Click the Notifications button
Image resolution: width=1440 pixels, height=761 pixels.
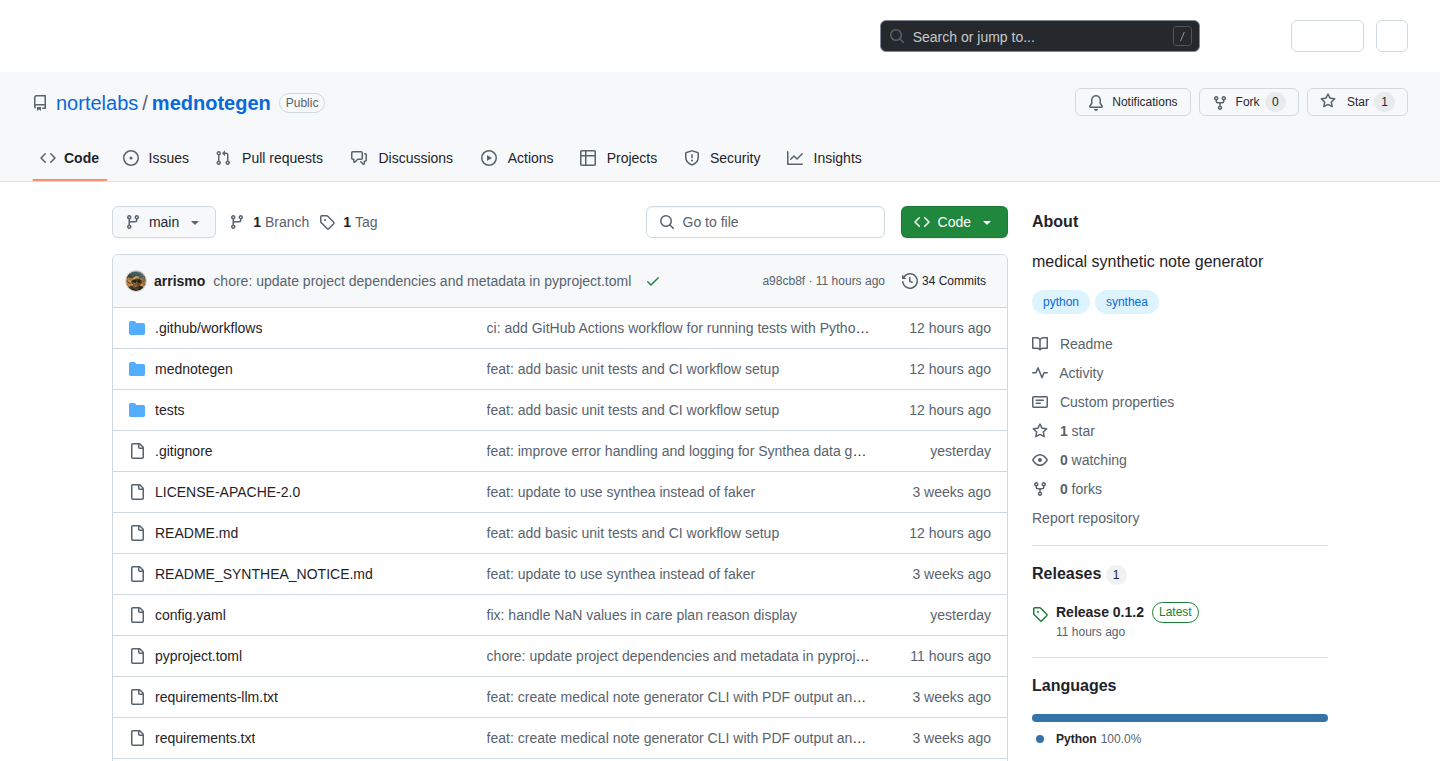tap(1133, 102)
